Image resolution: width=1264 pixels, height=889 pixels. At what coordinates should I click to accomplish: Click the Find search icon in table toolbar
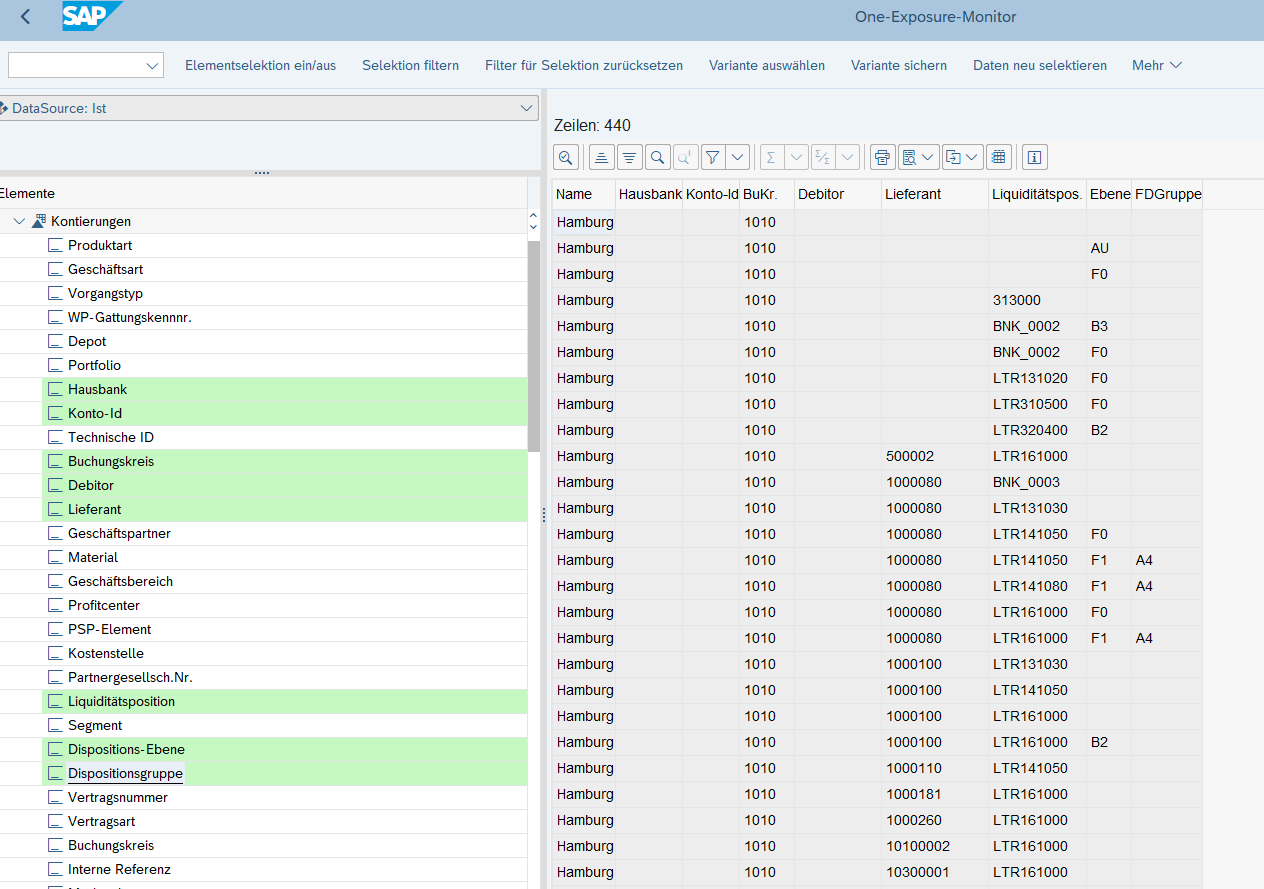657,157
